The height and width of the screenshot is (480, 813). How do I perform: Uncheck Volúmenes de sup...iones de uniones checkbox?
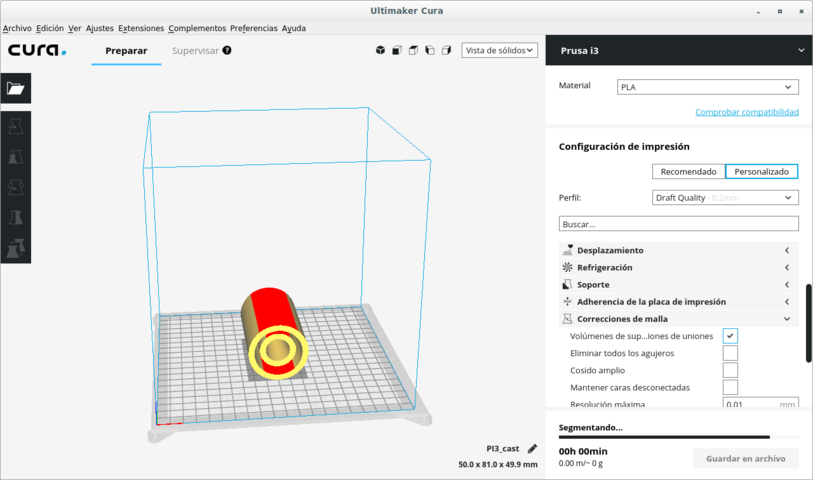(730, 336)
